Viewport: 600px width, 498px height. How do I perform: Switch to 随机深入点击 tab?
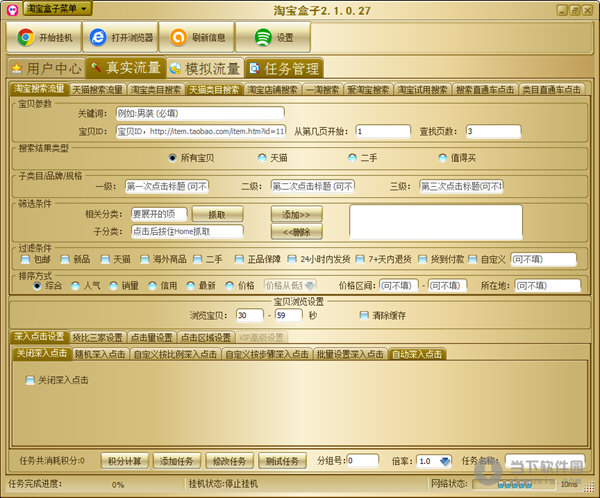pyautogui.click(x=100, y=354)
